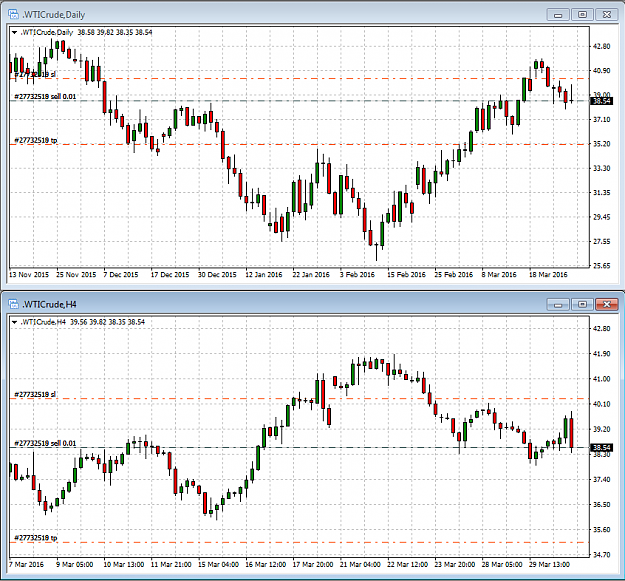Select the stop loss label in Daily chart
625x581 pixels.
(35, 75)
